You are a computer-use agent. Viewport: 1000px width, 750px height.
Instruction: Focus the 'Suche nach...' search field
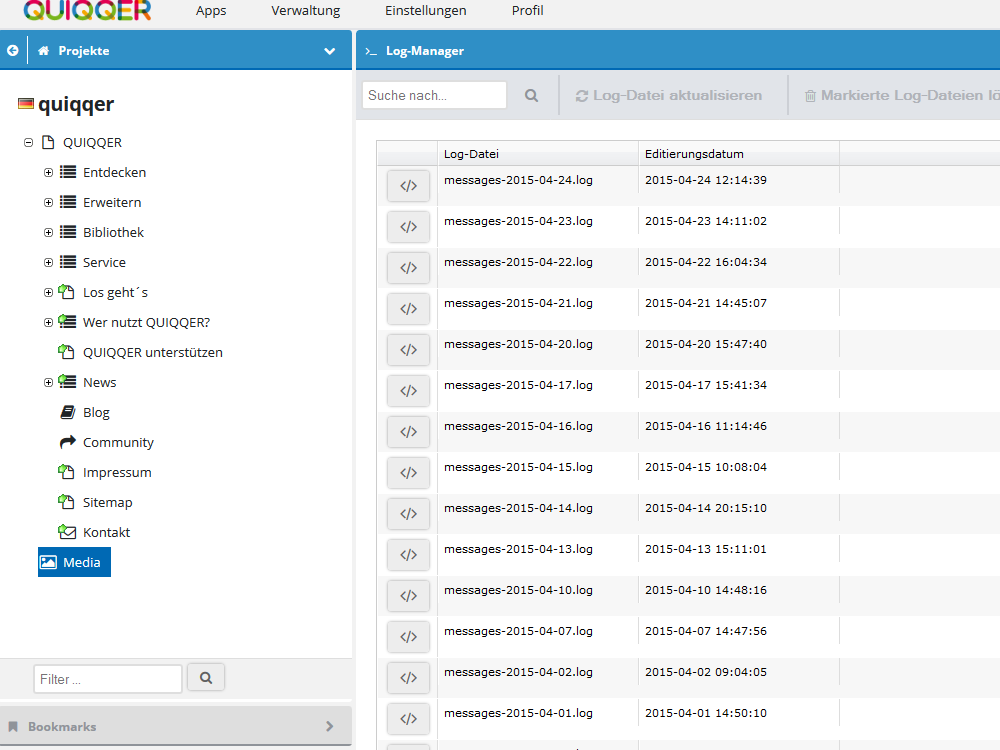pos(434,95)
